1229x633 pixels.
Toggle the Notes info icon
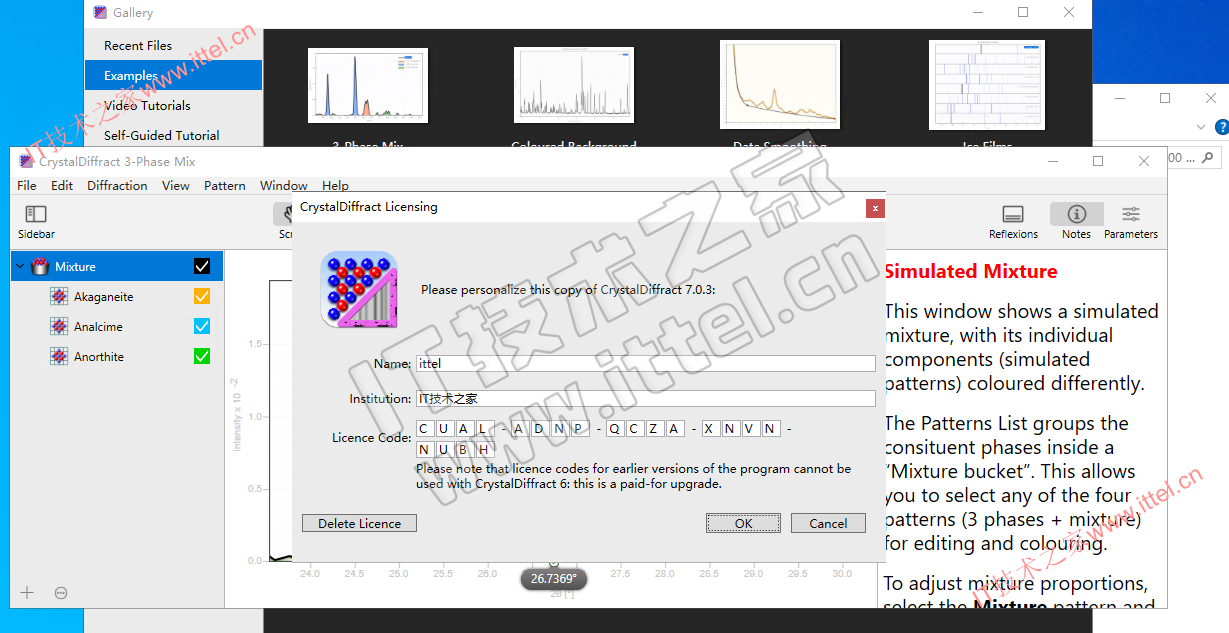point(1077,214)
